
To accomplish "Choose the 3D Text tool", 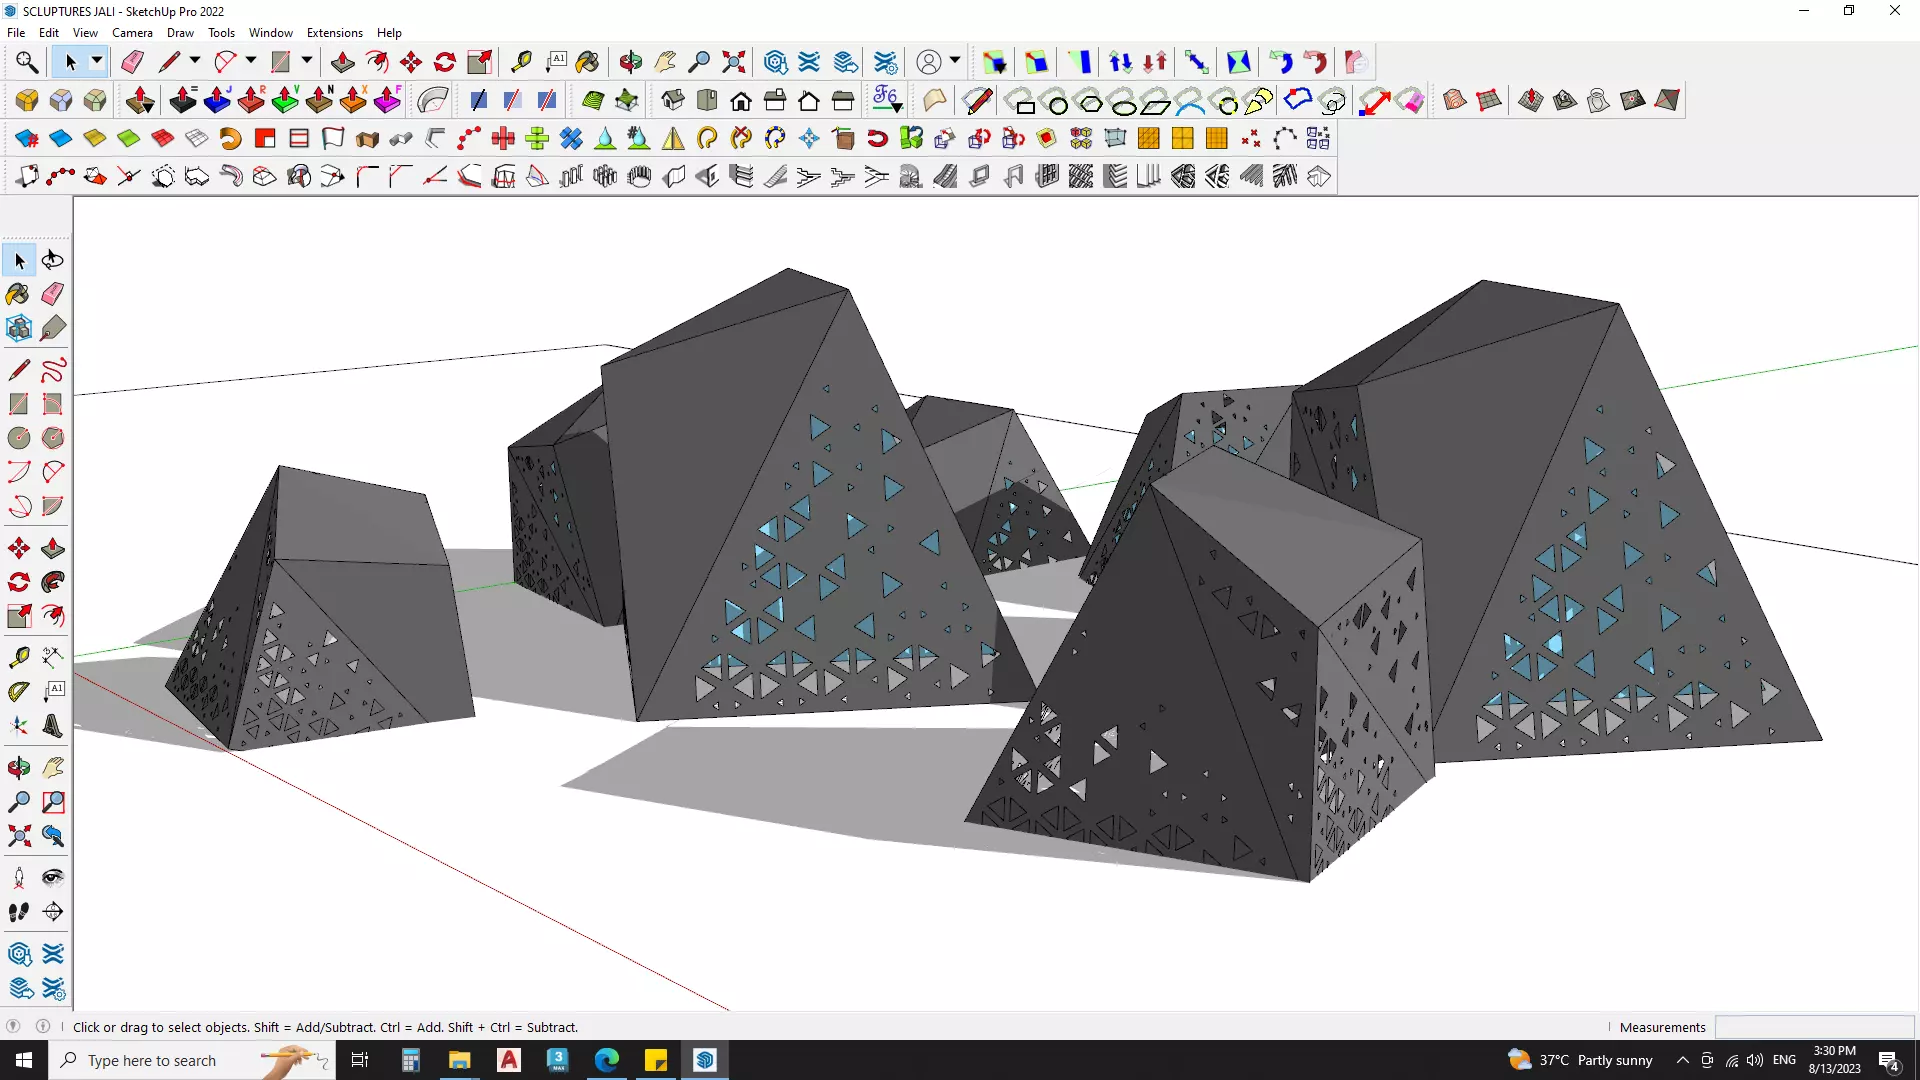I will point(53,726).
